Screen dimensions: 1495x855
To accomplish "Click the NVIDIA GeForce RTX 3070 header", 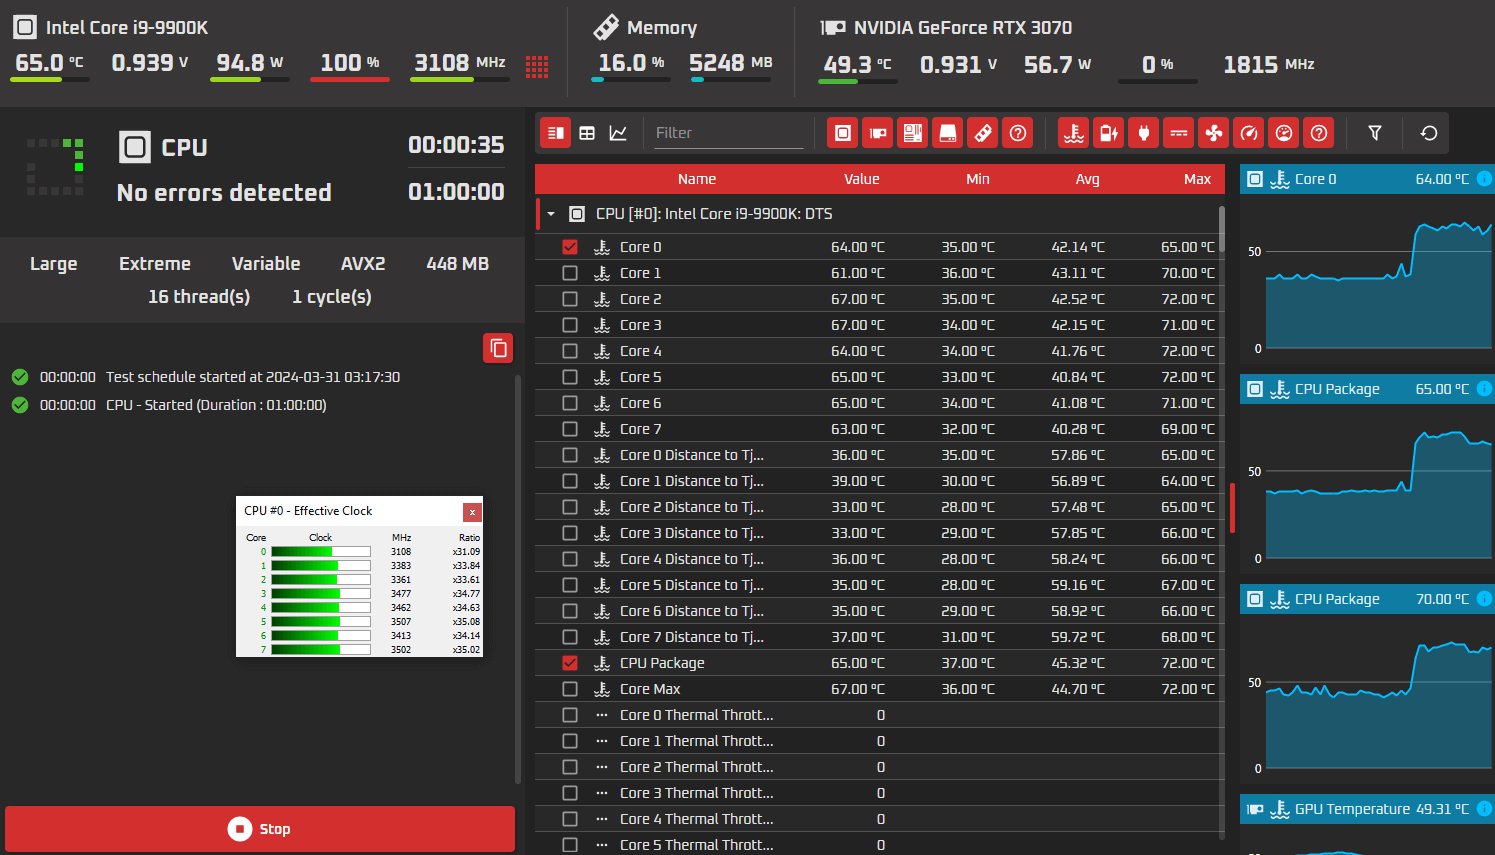I will (x=962, y=28).
